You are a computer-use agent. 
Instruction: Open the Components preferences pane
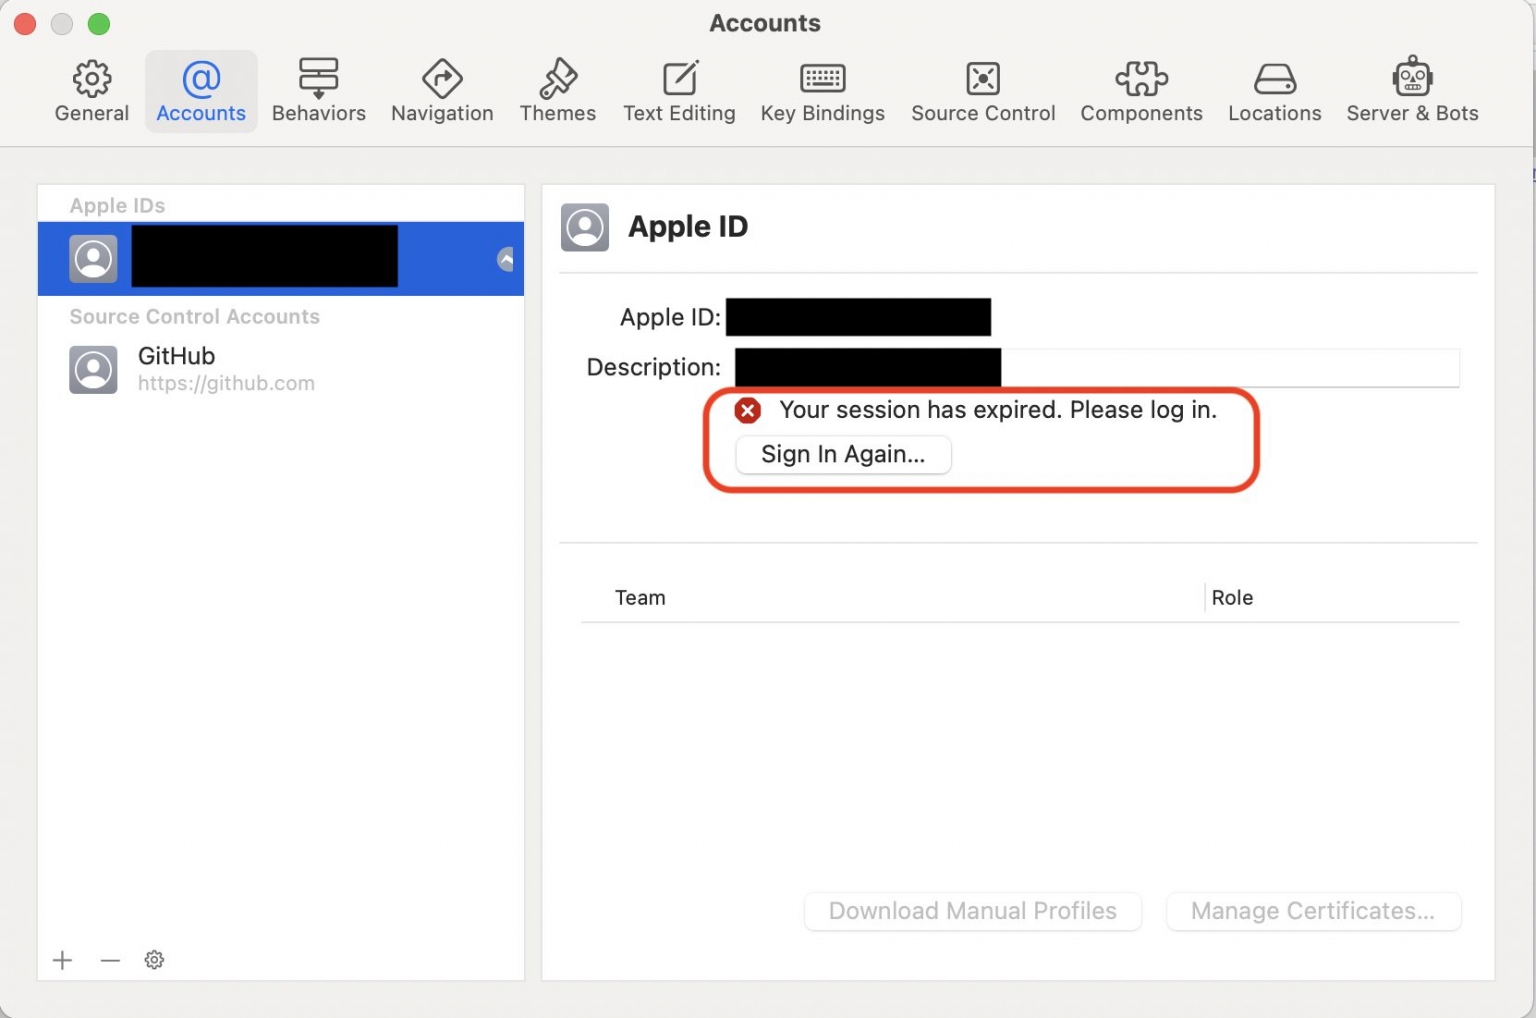click(1141, 90)
